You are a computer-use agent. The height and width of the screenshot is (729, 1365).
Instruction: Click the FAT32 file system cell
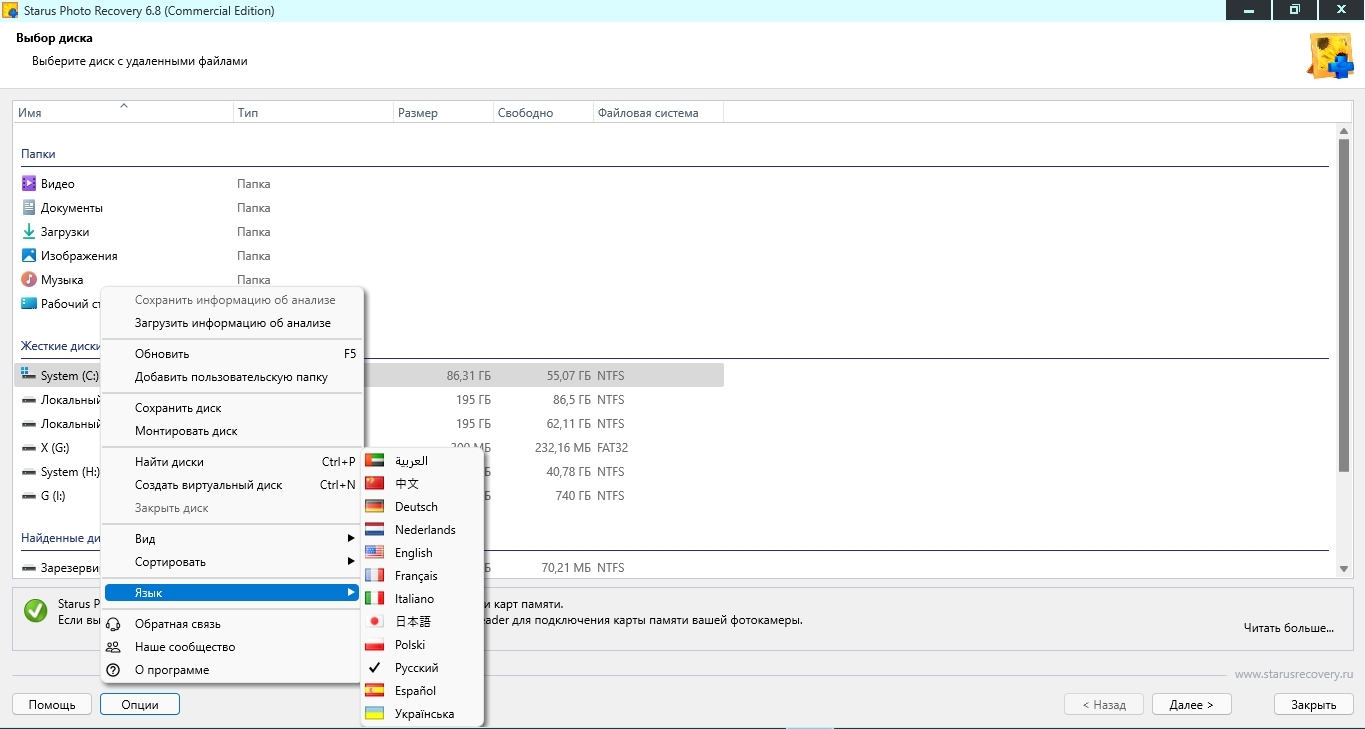[x=613, y=448]
